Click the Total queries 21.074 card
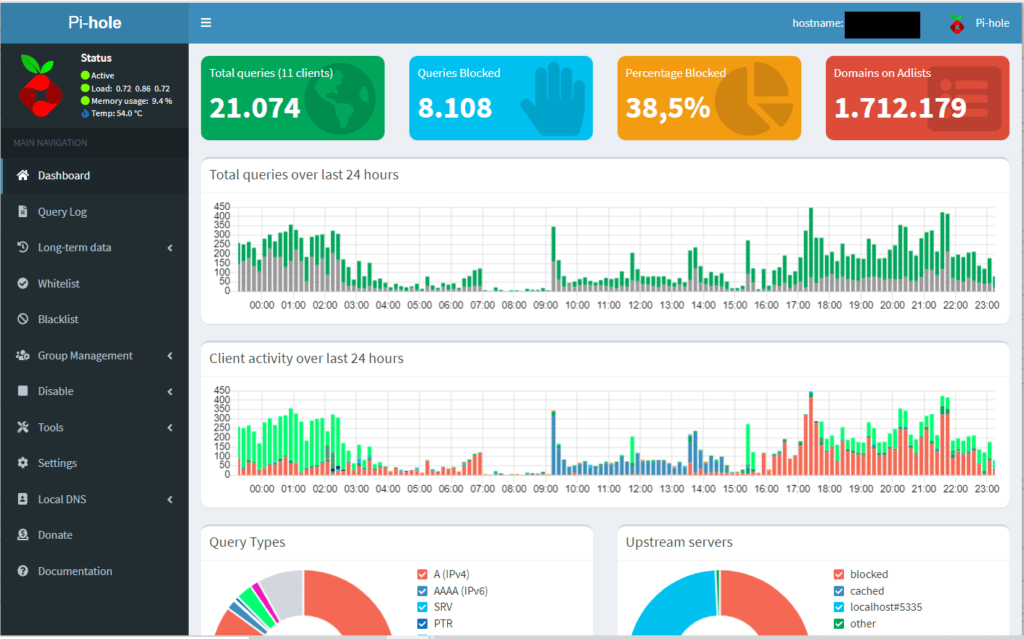 [x=293, y=98]
